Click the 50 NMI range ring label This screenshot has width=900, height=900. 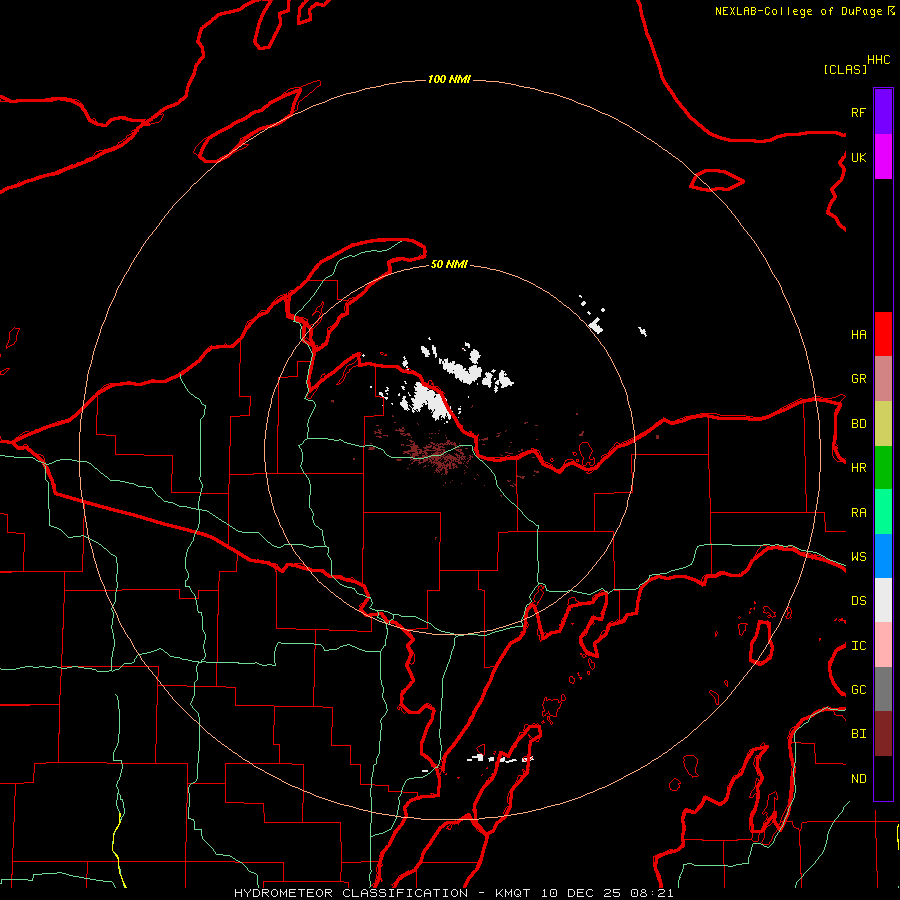449,264
